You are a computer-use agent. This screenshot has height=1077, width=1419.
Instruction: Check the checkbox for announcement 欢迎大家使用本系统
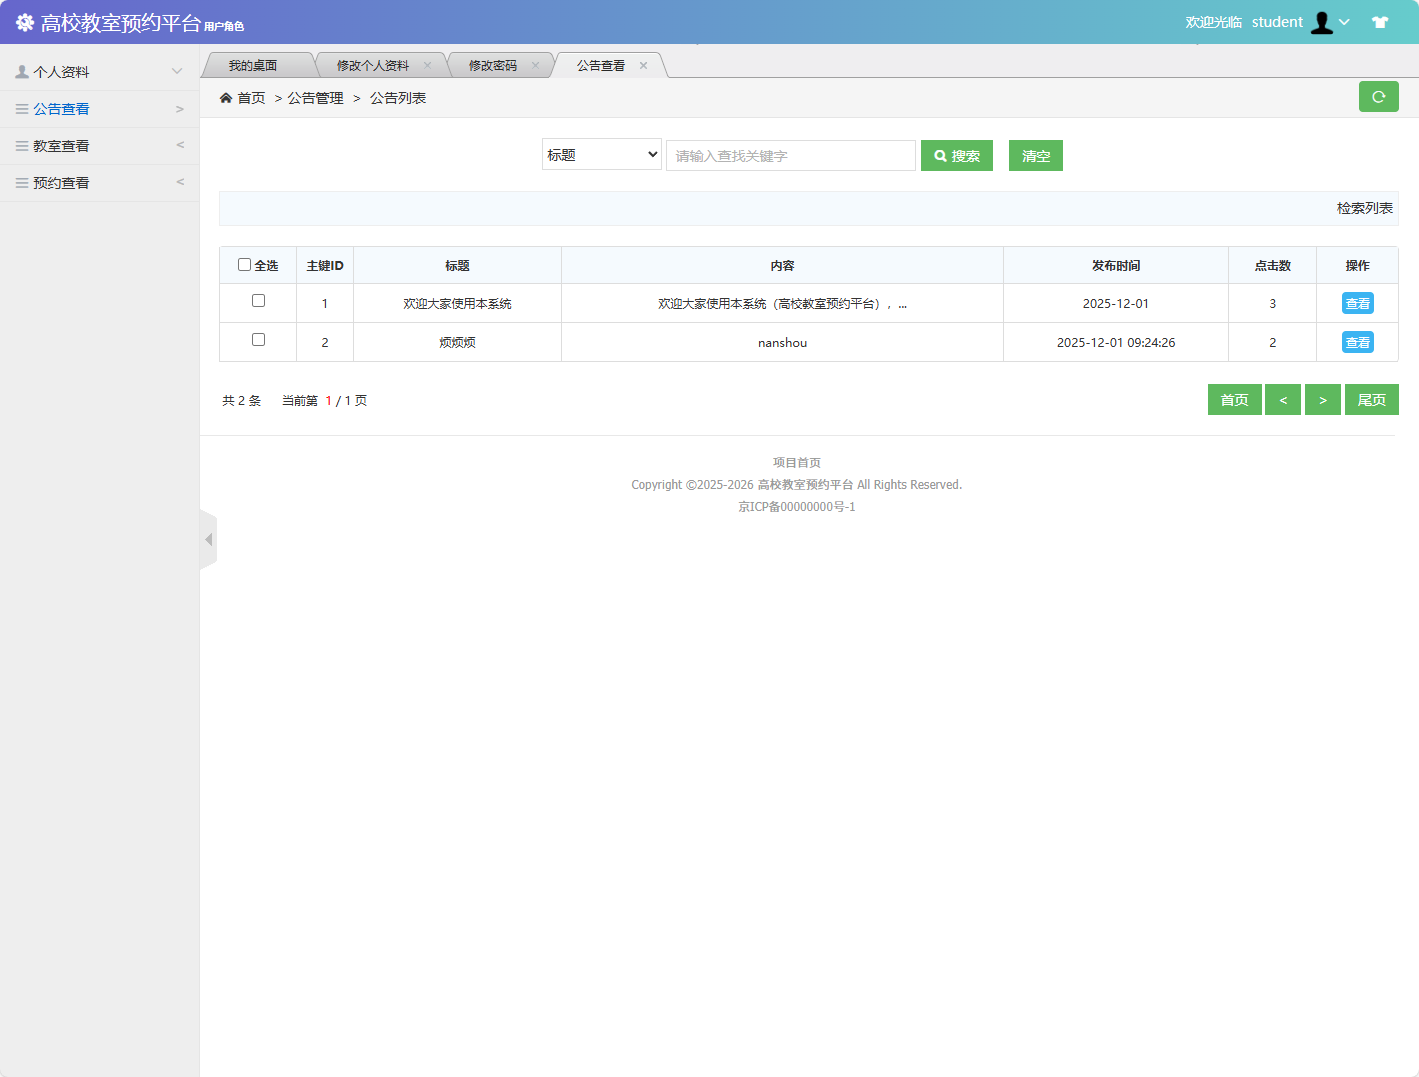(258, 300)
